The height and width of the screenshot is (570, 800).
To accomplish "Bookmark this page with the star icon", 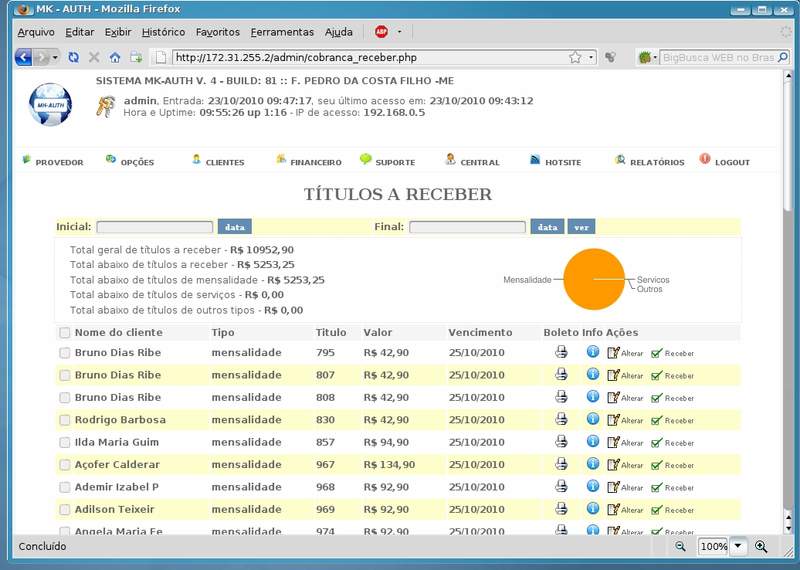I will click(x=575, y=57).
